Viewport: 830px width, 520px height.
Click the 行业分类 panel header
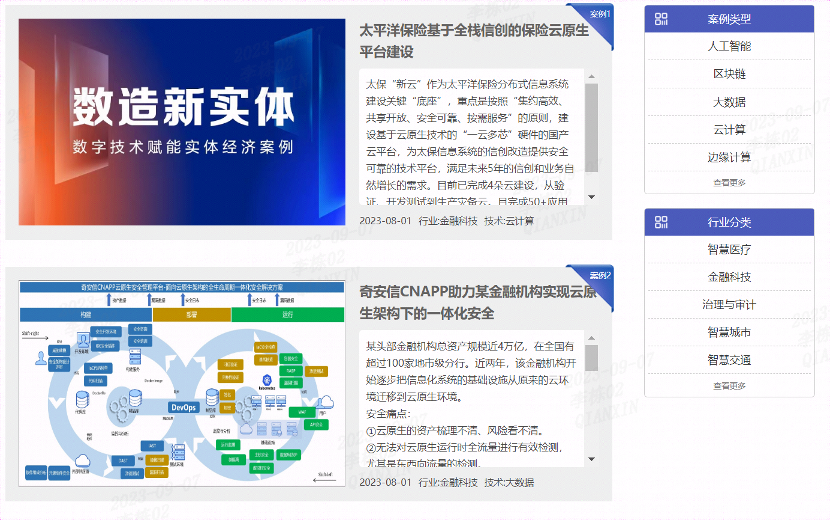tap(729, 222)
